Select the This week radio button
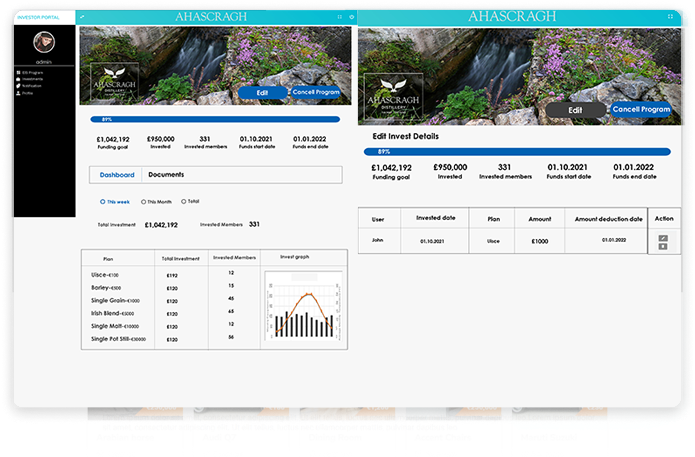 pos(102,202)
